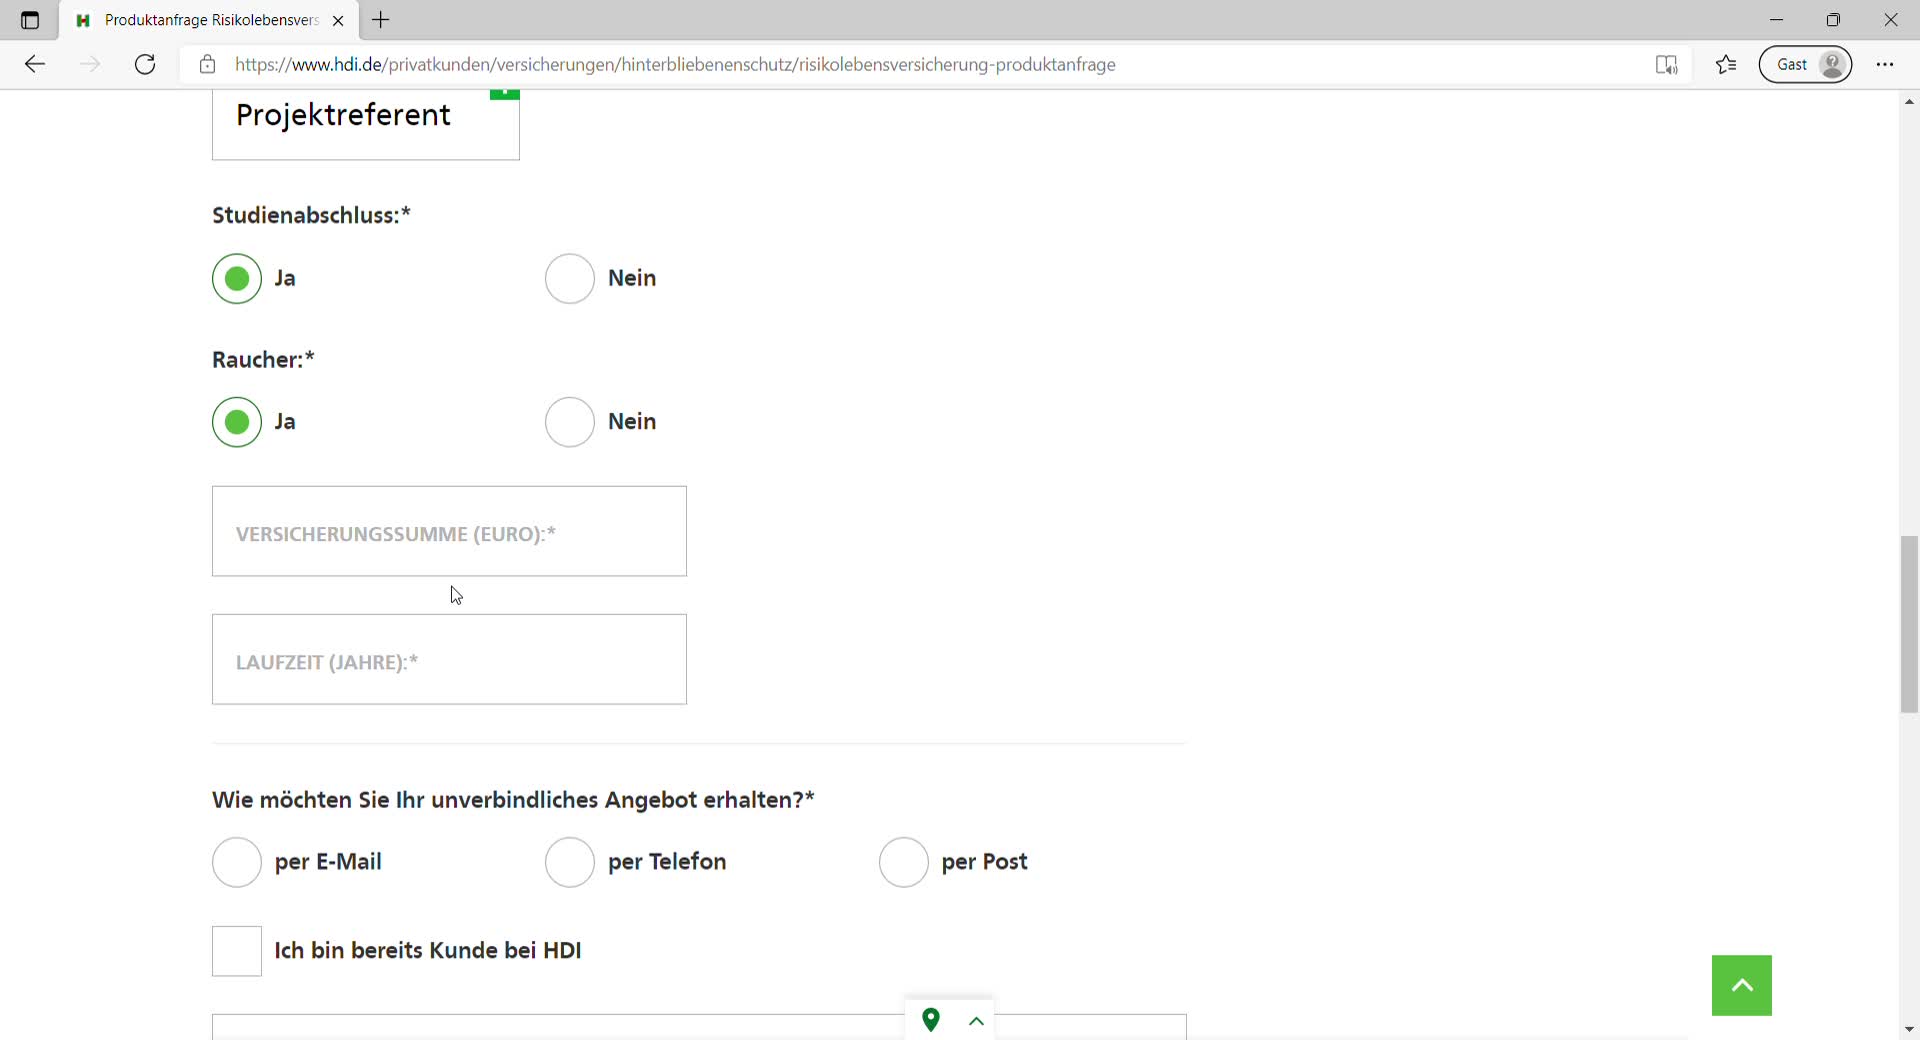Click the site info lock icon
This screenshot has width=1920, height=1040.
tap(207, 65)
